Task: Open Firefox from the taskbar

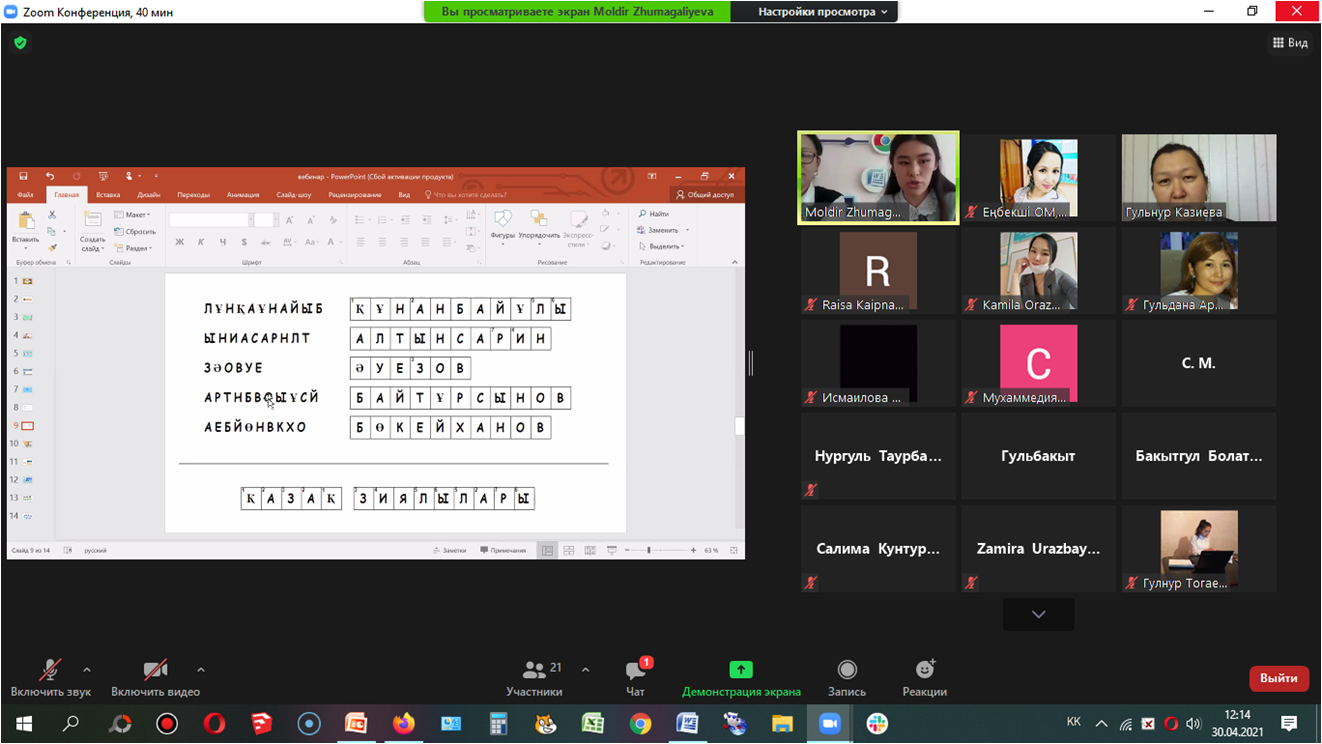Action: pos(403,724)
